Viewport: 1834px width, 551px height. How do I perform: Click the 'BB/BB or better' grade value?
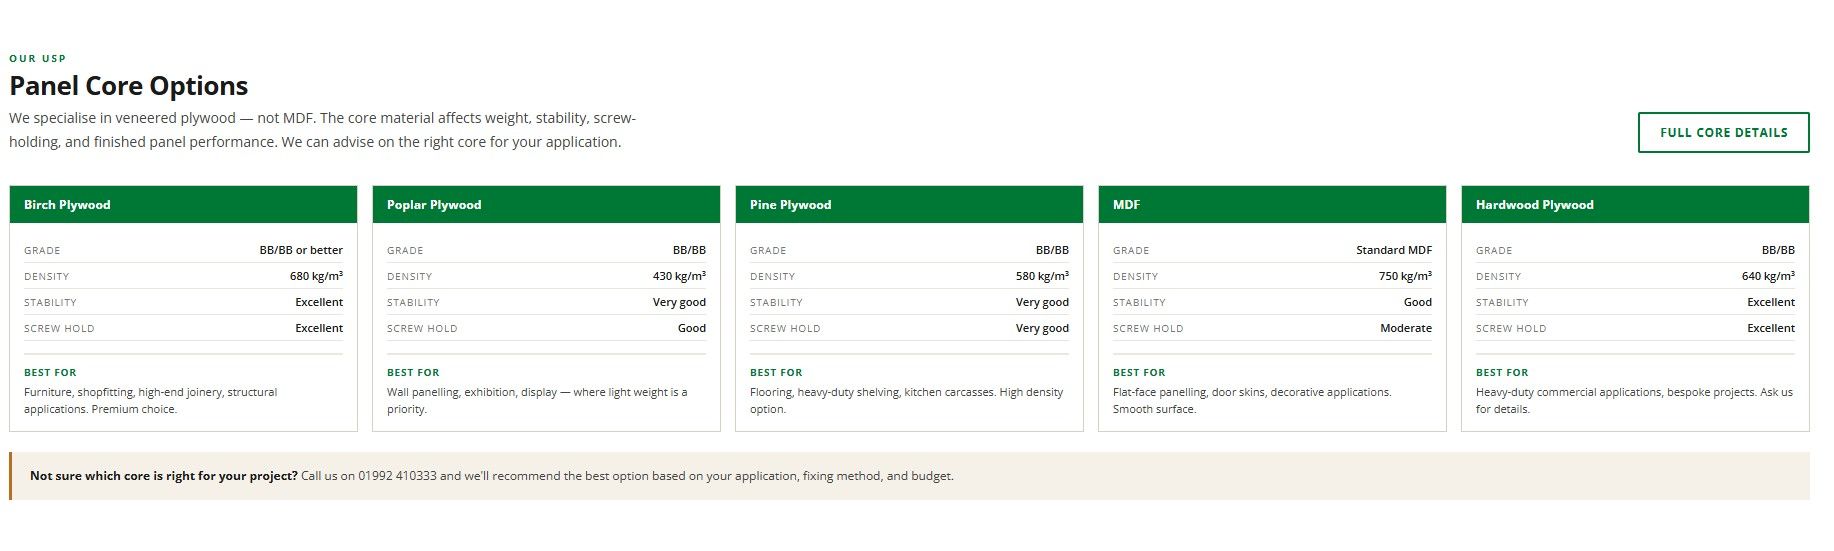[x=301, y=250]
